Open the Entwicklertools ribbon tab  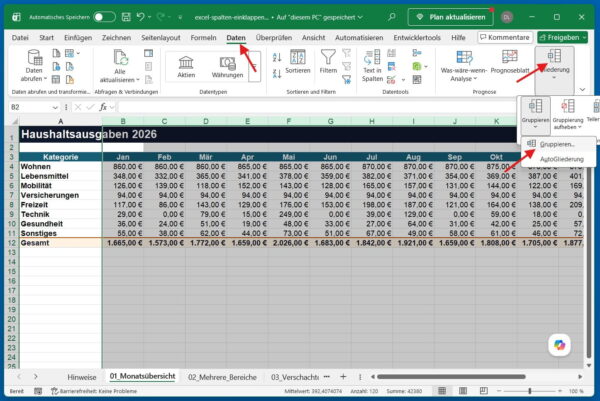click(417, 37)
